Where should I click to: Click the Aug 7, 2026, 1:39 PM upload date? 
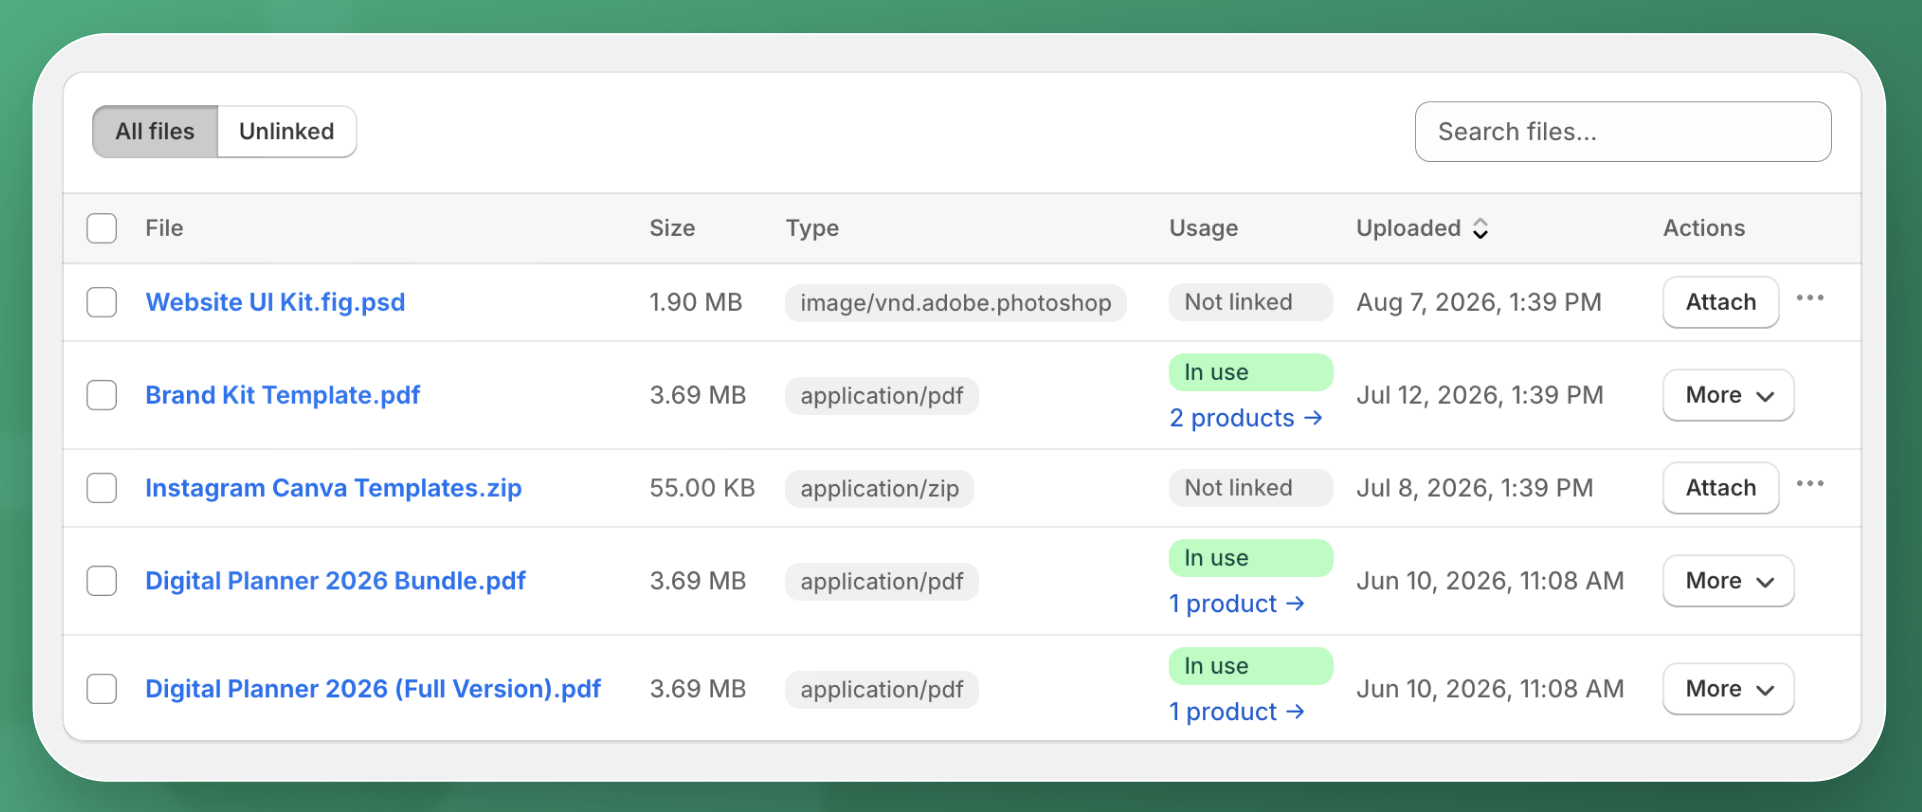(1479, 302)
